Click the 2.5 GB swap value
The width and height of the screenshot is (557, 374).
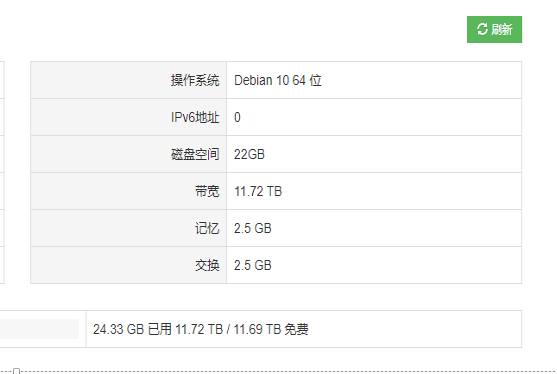(x=253, y=265)
